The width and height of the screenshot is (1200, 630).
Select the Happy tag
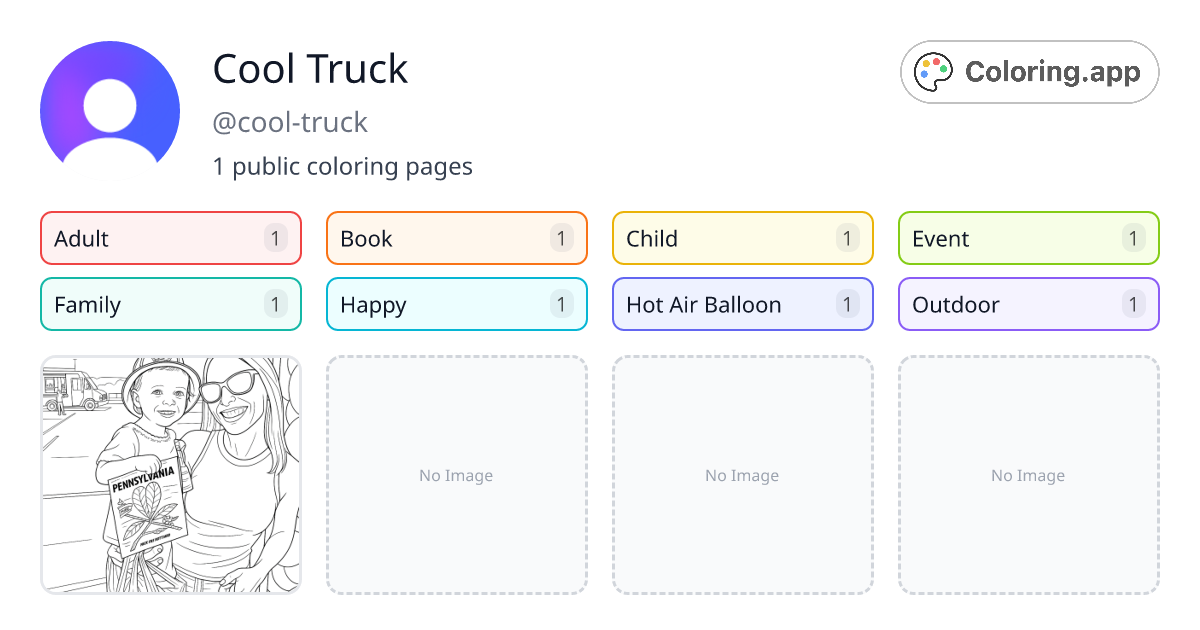(456, 304)
